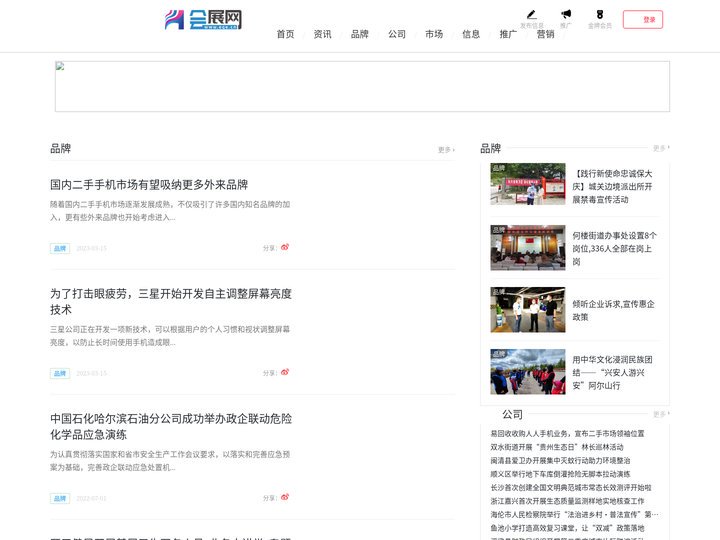Open sidebar link 倾听企业诉求,宣传惠企政策
720x540 pixels.
coord(613,310)
